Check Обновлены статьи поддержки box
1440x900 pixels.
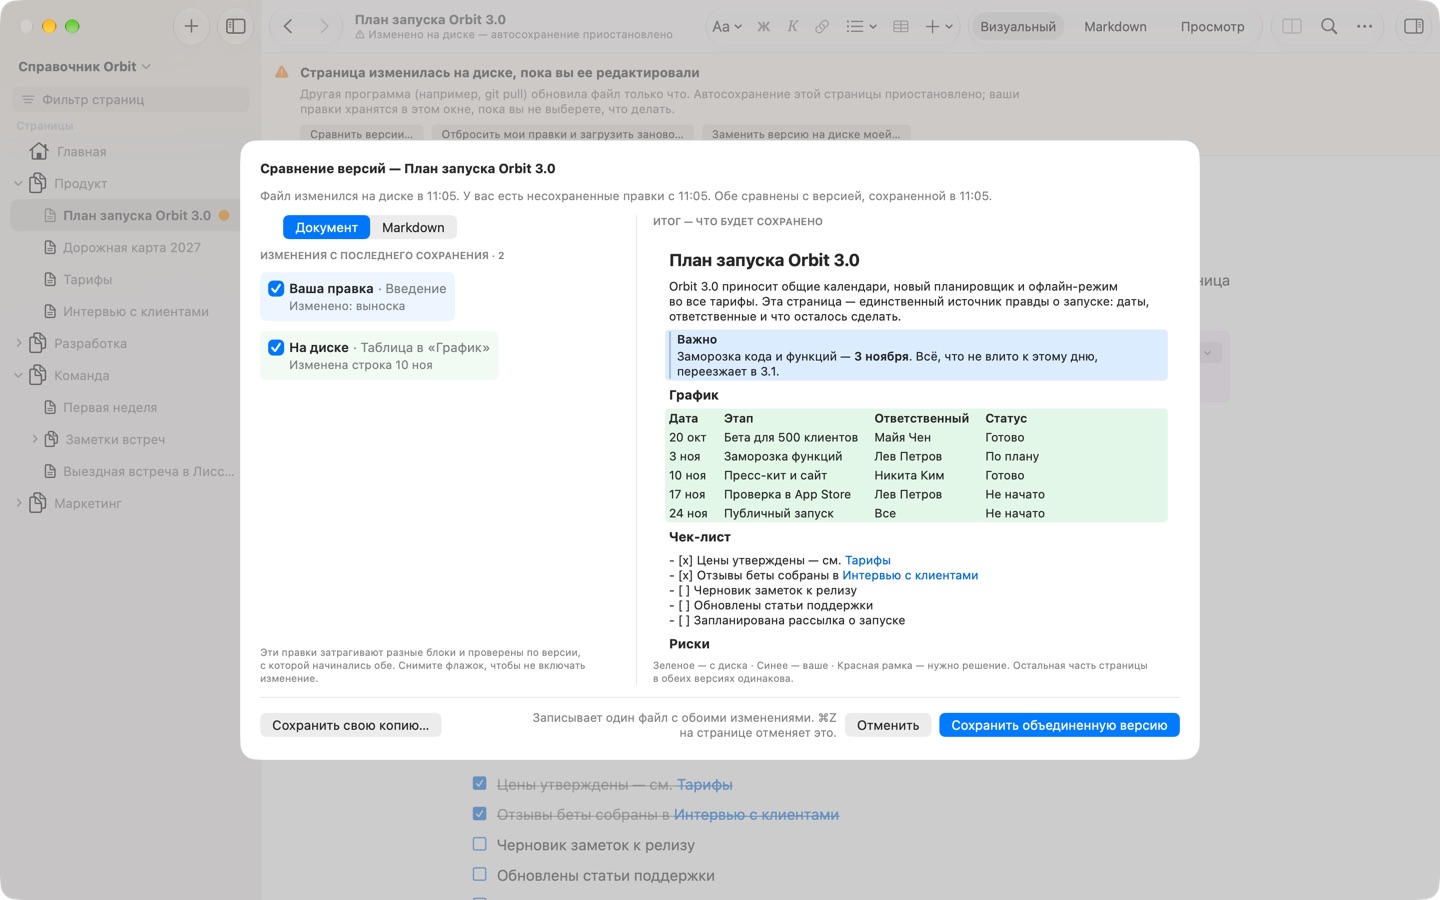point(480,874)
